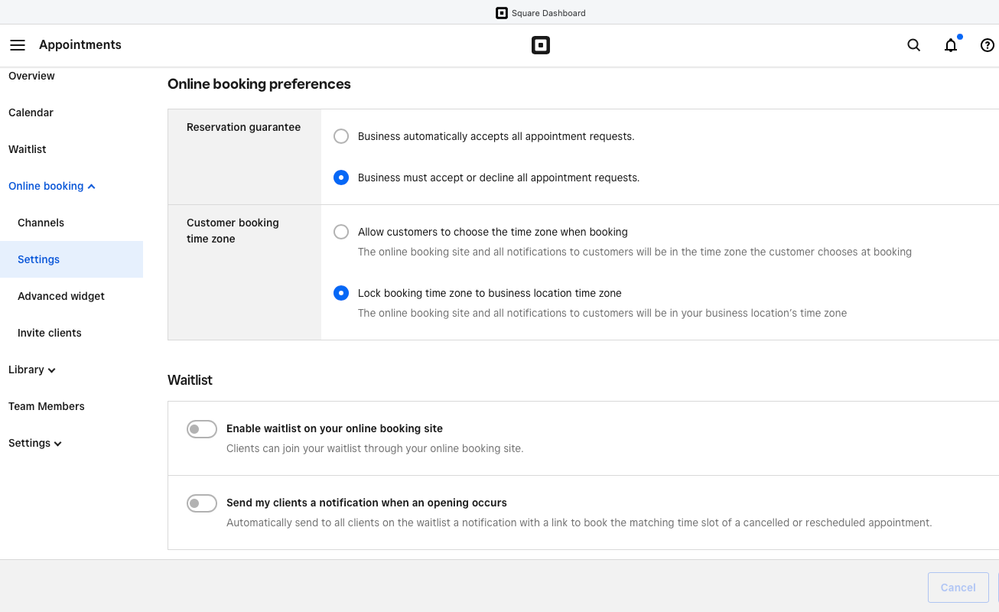999x612 pixels.
Task: Click Square Dashboard title bar icon
Action: point(502,13)
